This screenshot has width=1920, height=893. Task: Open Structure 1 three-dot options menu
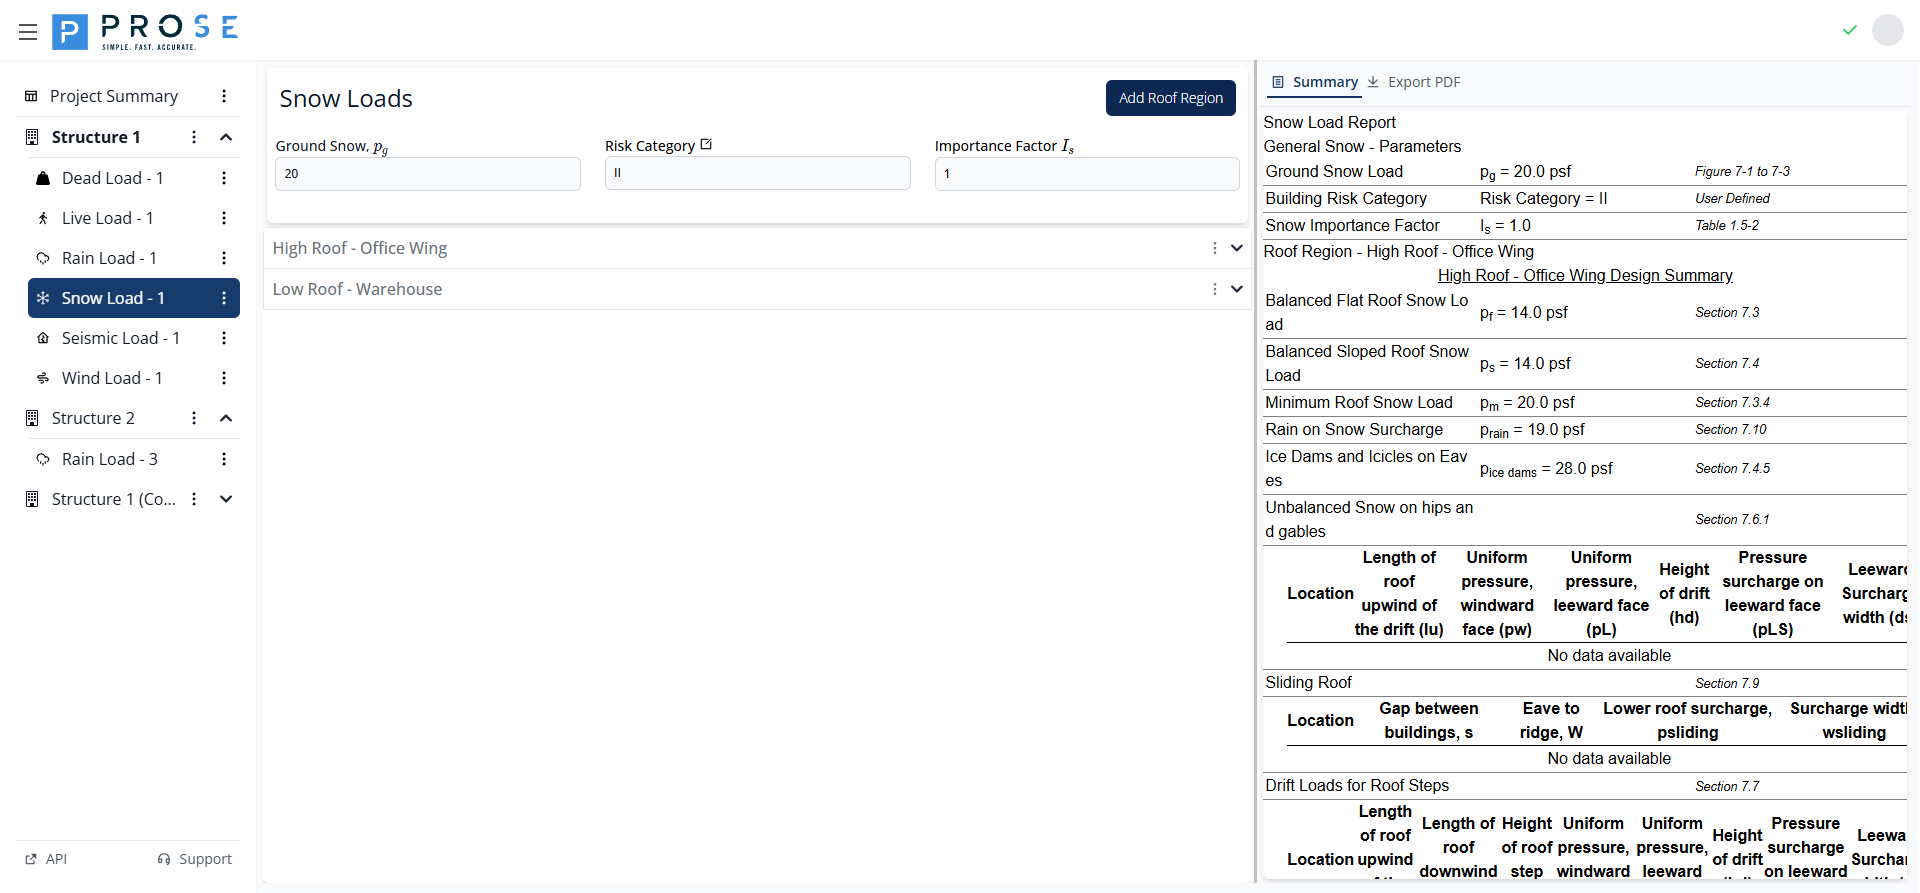tap(194, 137)
